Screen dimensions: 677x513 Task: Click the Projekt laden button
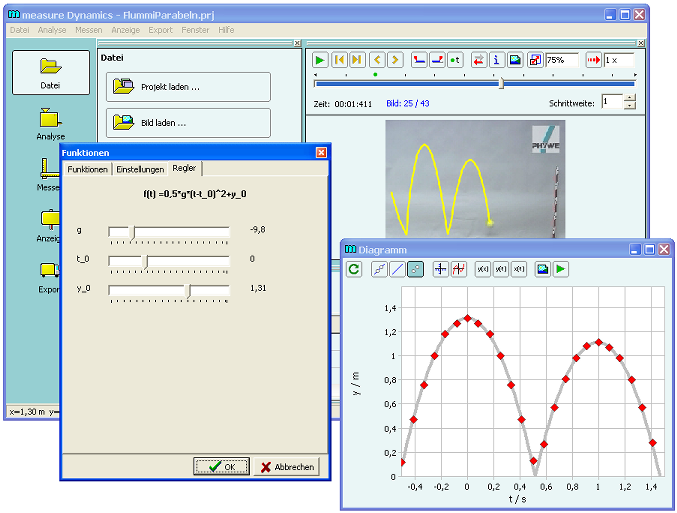click(188, 87)
